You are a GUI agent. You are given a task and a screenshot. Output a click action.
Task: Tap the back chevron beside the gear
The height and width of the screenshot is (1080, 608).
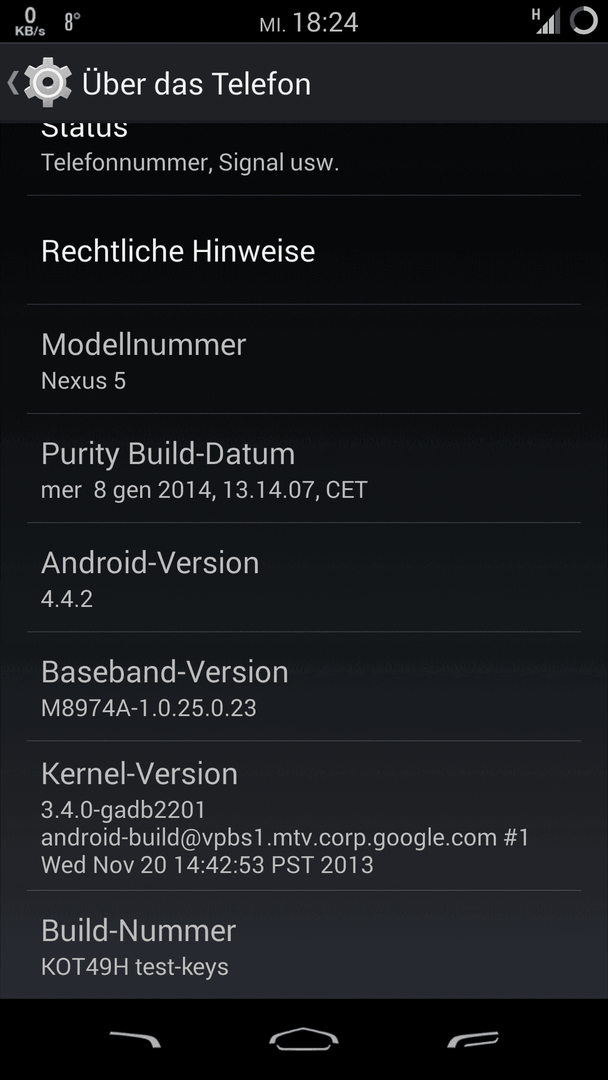[12, 83]
